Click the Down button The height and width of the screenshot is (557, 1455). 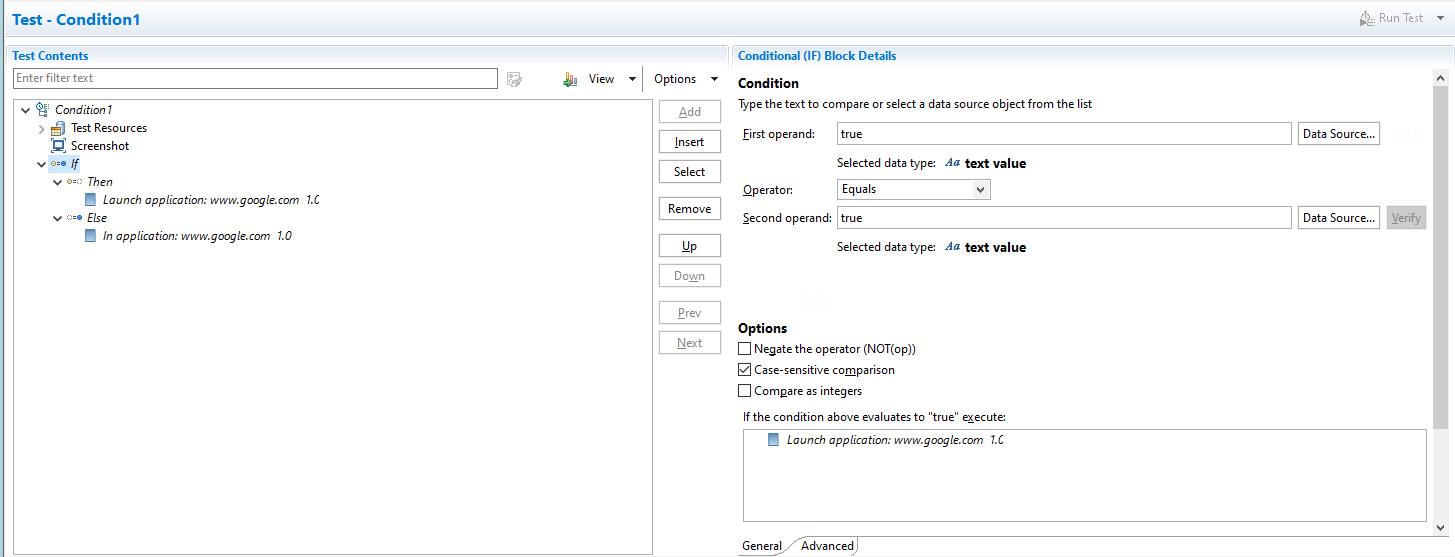point(690,276)
